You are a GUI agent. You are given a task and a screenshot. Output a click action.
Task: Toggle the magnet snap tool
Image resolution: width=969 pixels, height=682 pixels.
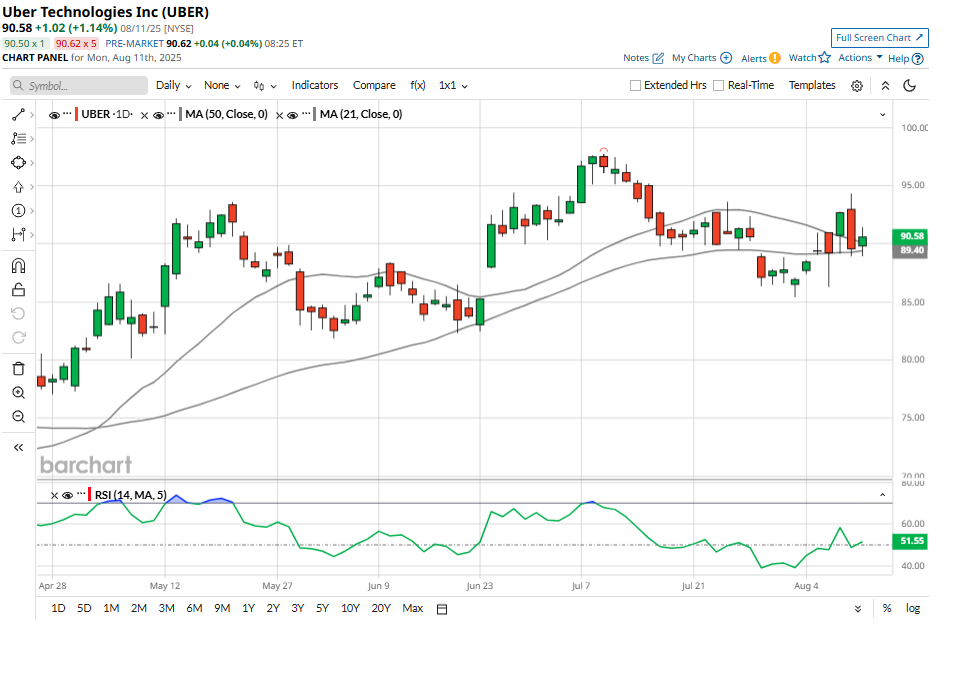(x=19, y=266)
